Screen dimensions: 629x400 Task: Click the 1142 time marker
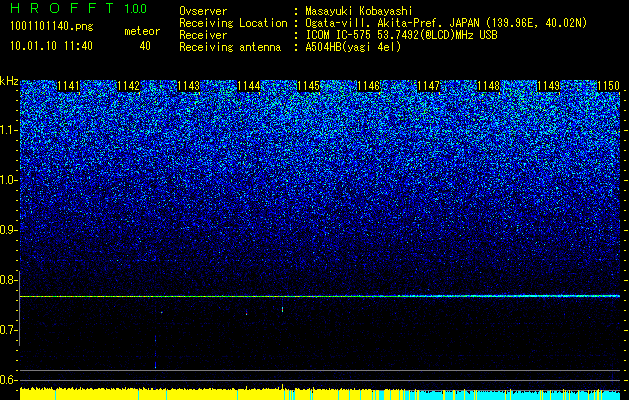tap(128, 86)
